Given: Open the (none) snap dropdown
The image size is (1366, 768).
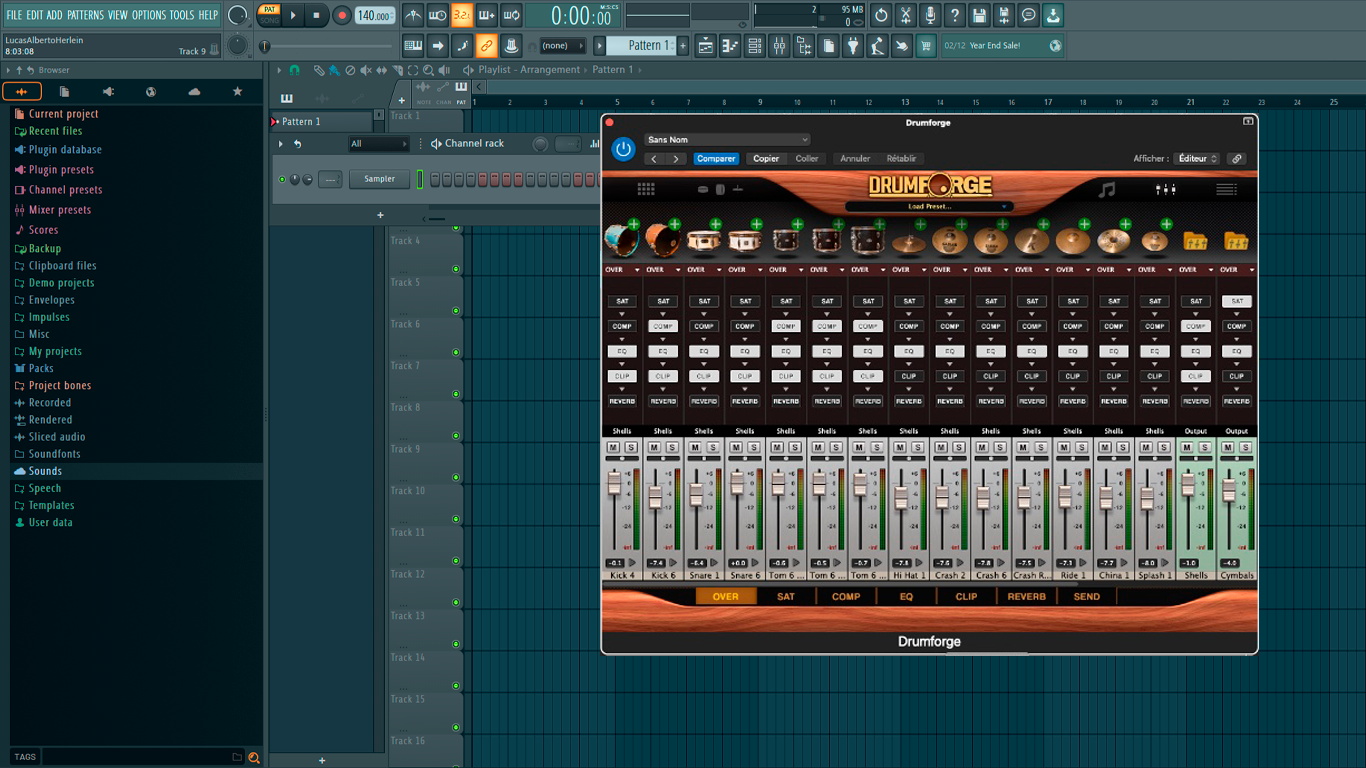Looking at the screenshot, I should (563, 46).
